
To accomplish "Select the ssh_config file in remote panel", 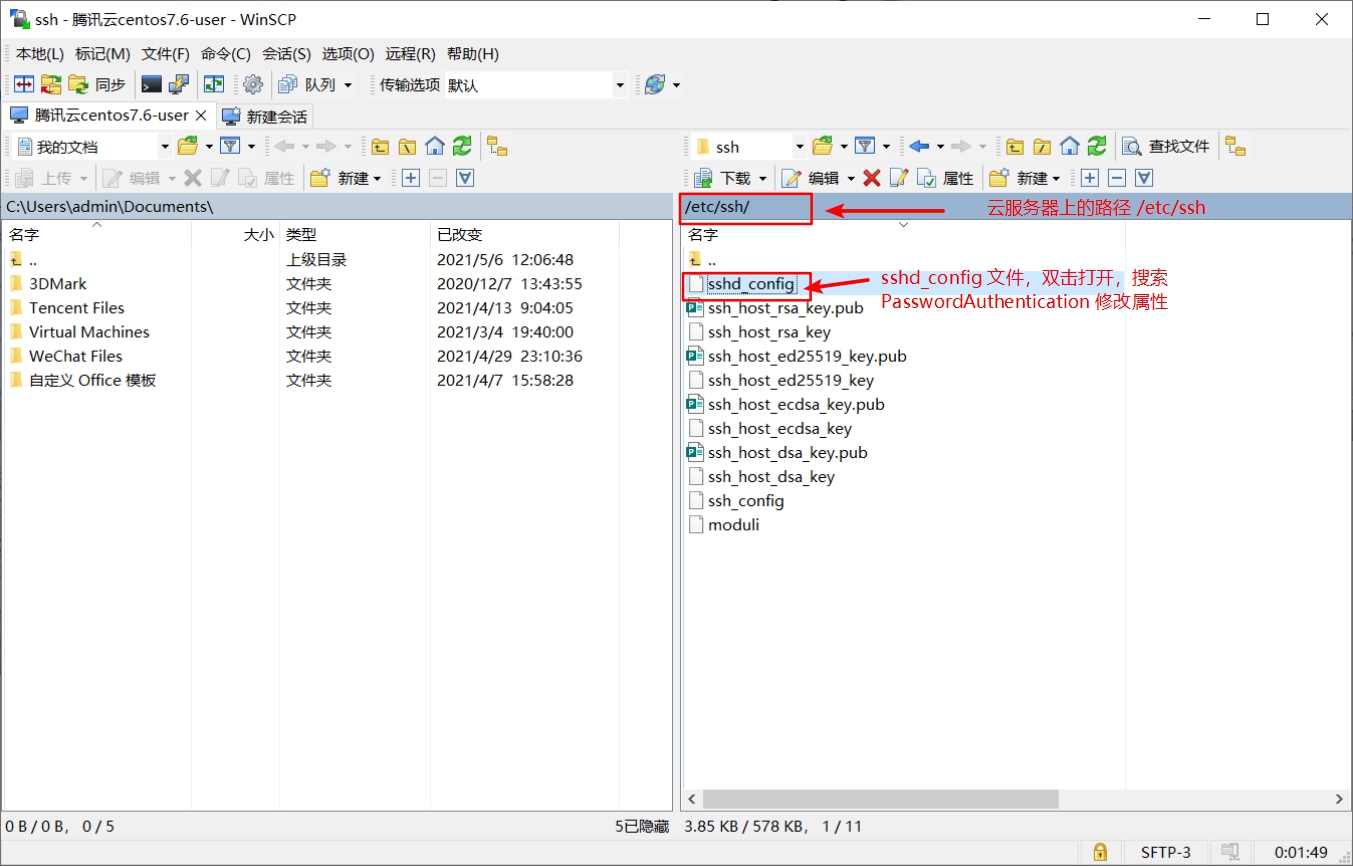I will coord(745,501).
